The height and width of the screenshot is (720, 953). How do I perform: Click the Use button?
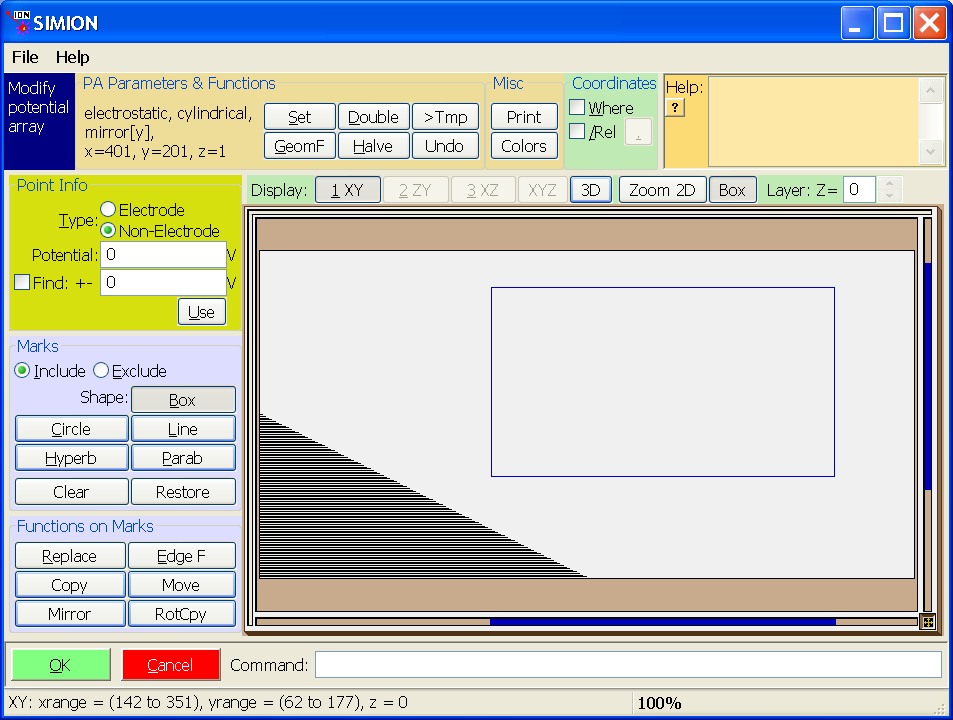202,312
